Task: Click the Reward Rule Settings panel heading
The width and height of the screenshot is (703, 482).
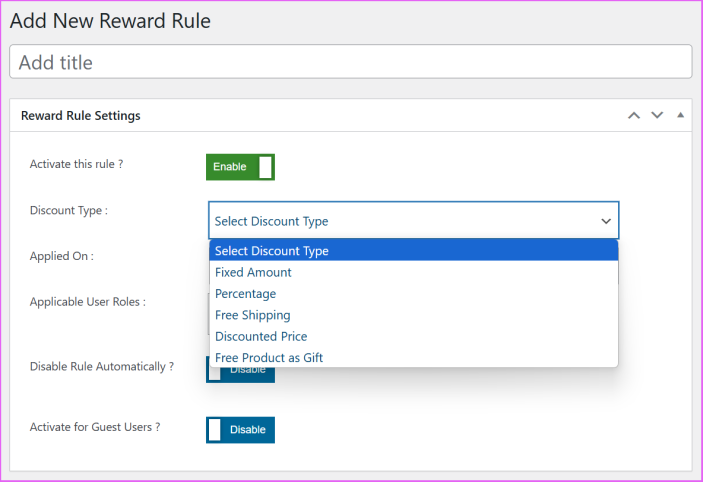Action: tap(81, 116)
